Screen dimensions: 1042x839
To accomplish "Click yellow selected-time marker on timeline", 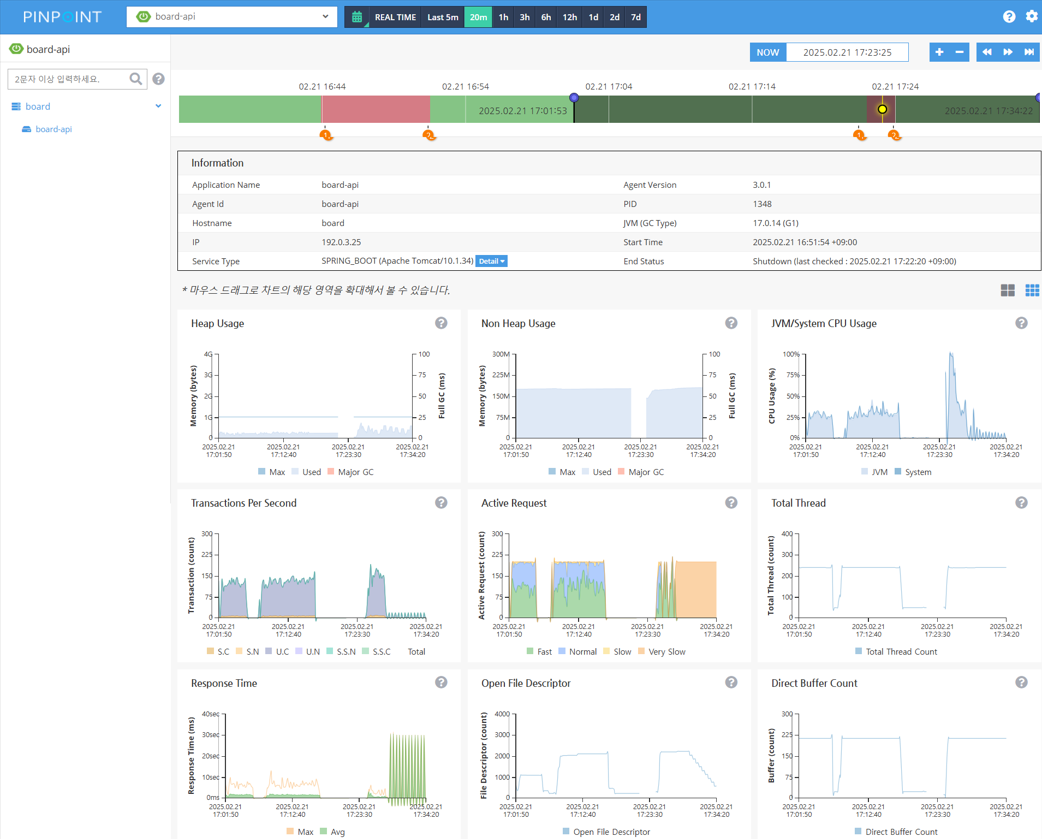I will coord(883,109).
